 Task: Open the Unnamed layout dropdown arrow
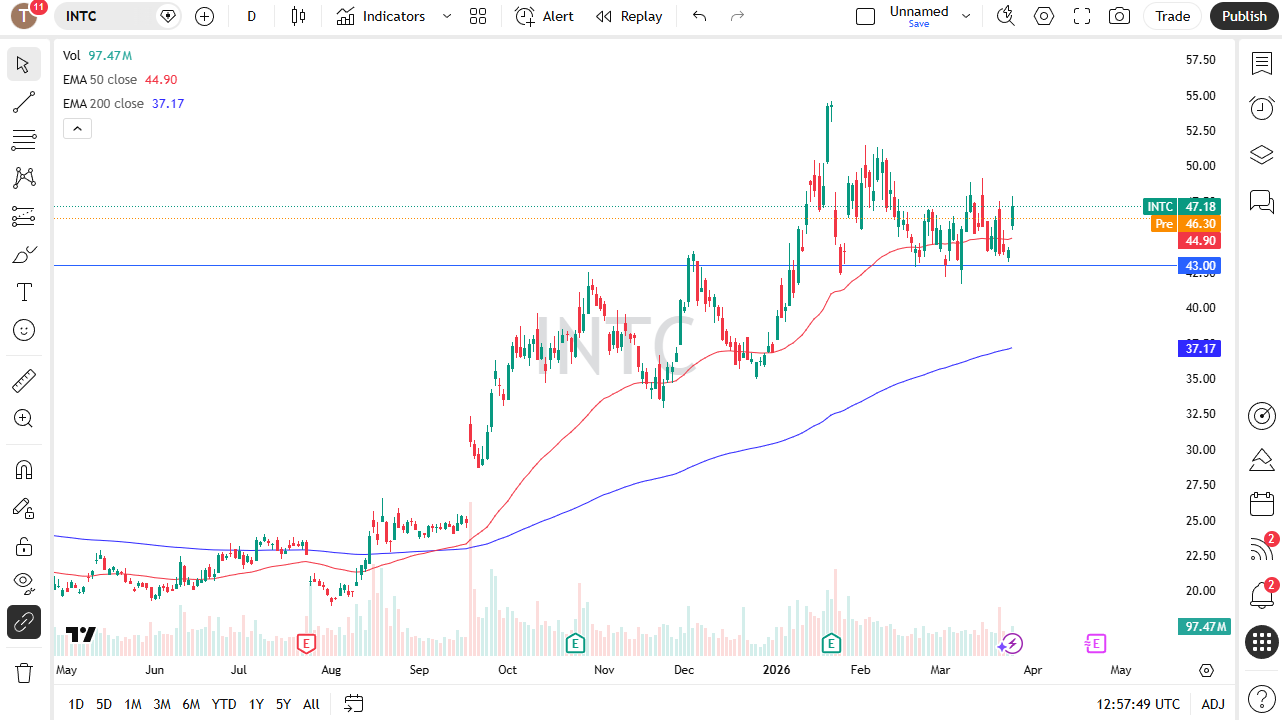(x=966, y=16)
